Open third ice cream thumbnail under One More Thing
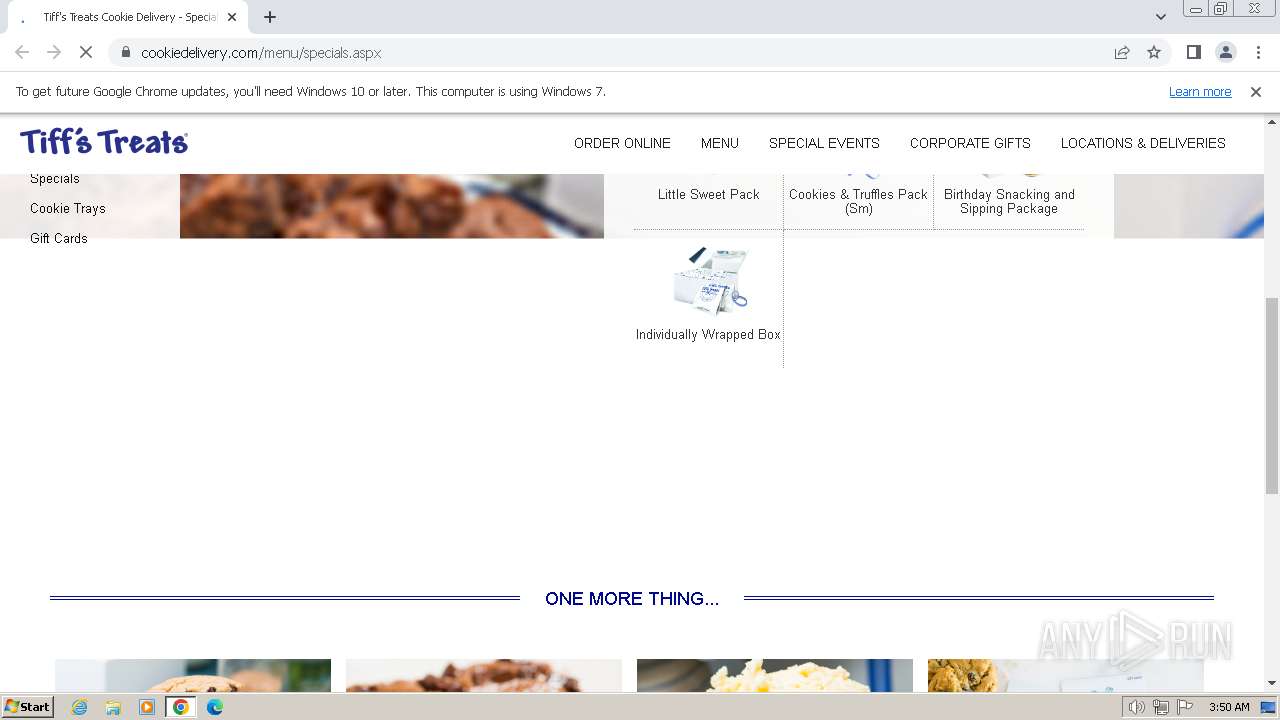The height and width of the screenshot is (720, 1280). 775,675
